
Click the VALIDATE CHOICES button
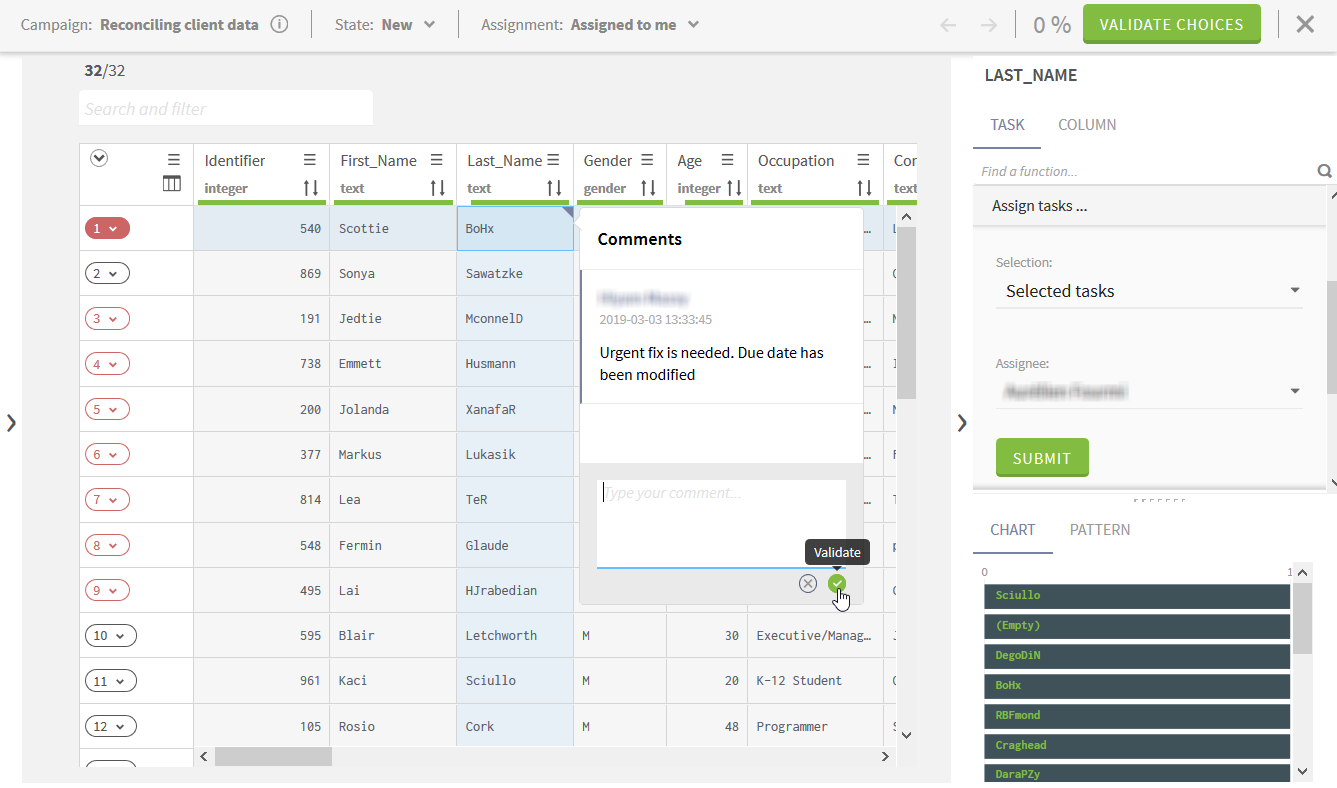pyautogui.click(x=1171, y=24)
